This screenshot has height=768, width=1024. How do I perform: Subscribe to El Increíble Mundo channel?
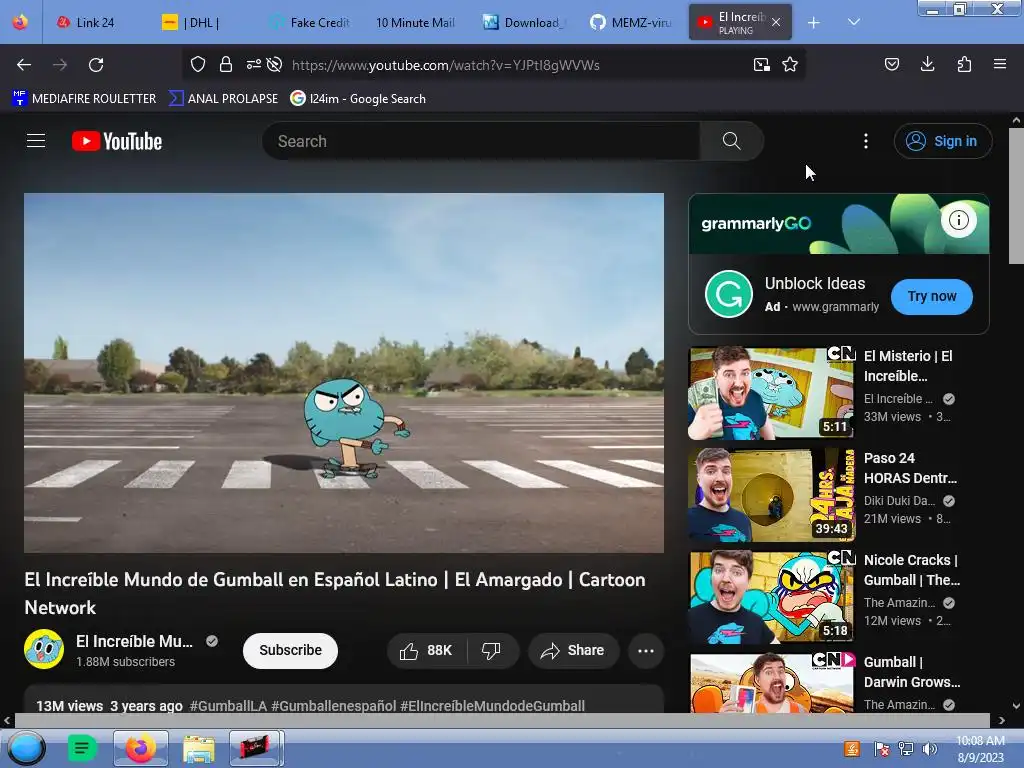(x=290, y=650)
